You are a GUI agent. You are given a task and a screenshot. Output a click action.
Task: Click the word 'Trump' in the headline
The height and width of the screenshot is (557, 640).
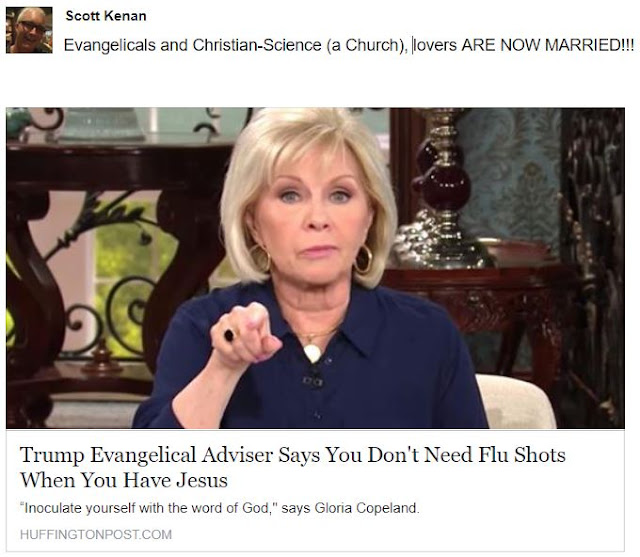coord(52,455)
